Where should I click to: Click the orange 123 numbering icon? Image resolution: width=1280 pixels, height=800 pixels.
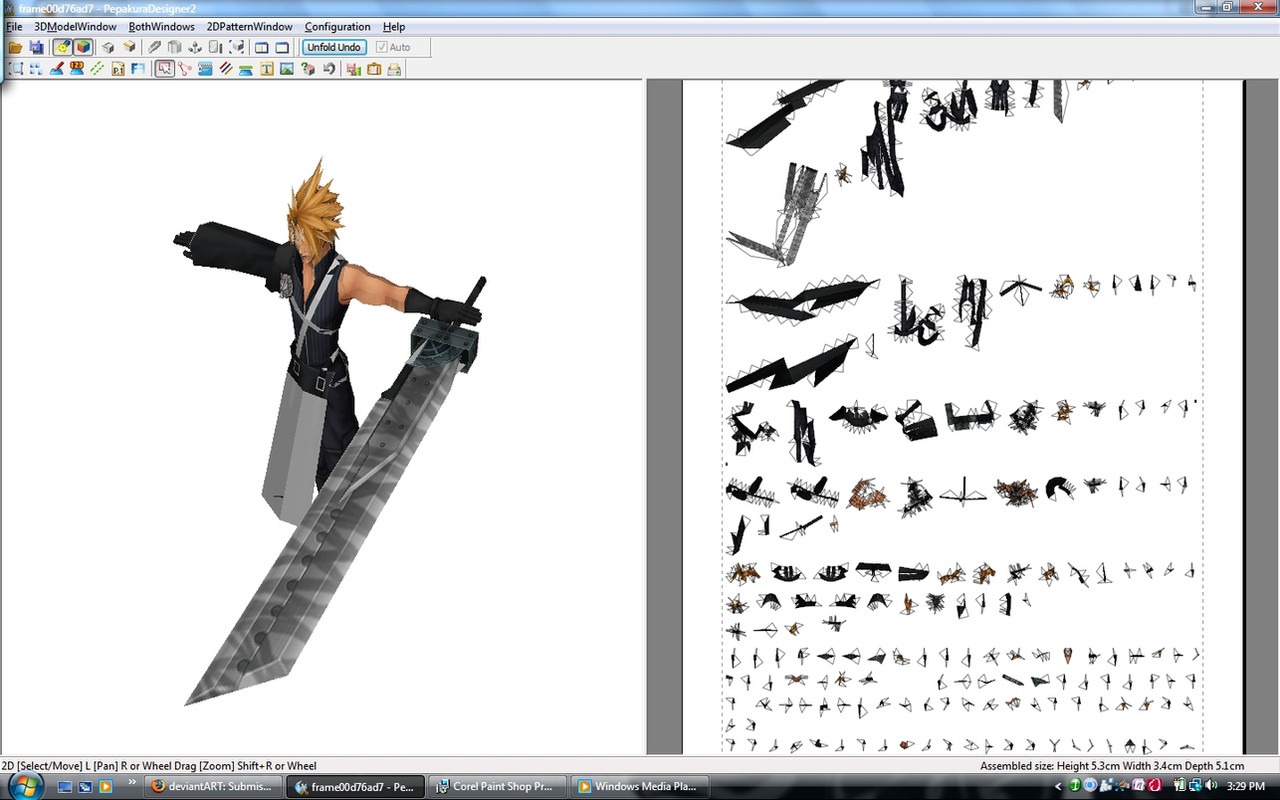(x=77, y=69)
